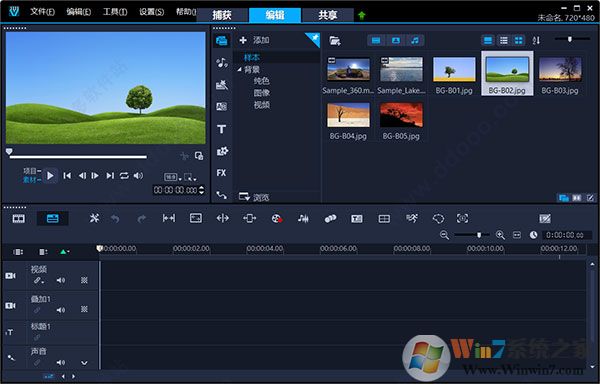The height and width of the screenshot is (384, 600).
Task: Click the 浏览 browse button
Action: pyautogui.click(x=254, y=197)
